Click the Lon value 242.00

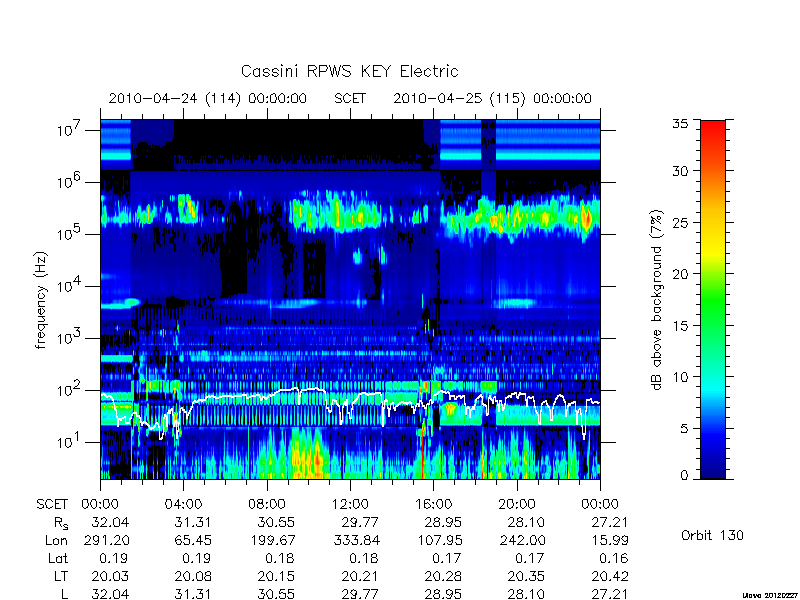pyautogui.click(x=522, y=540)
